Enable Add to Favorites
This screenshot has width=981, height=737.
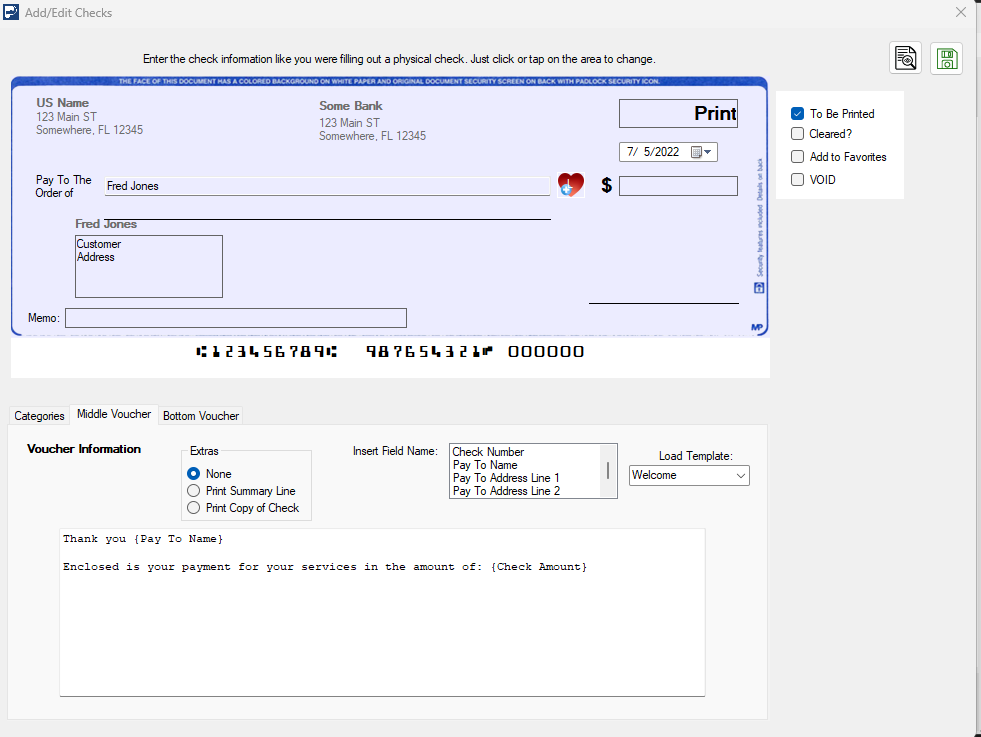(x=797, y=156)
